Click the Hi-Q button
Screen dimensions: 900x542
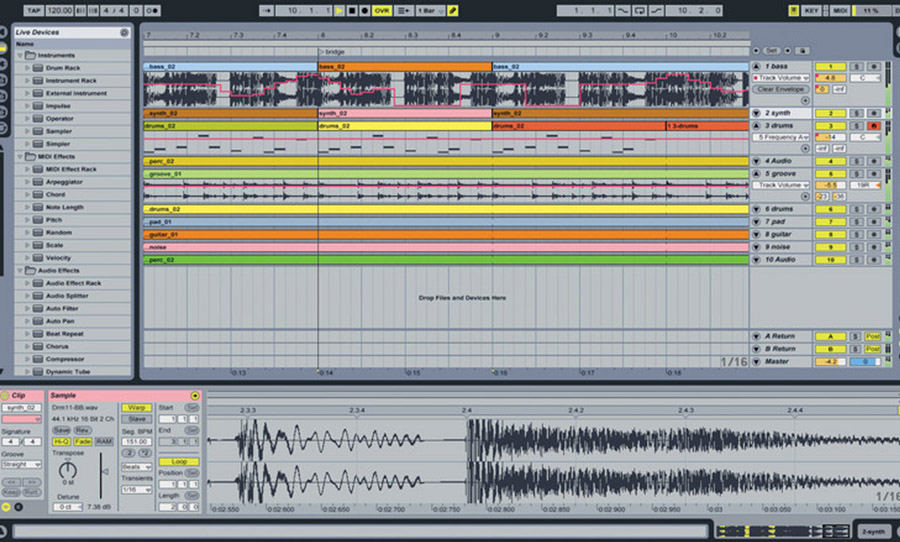click(x=61, y=442)
